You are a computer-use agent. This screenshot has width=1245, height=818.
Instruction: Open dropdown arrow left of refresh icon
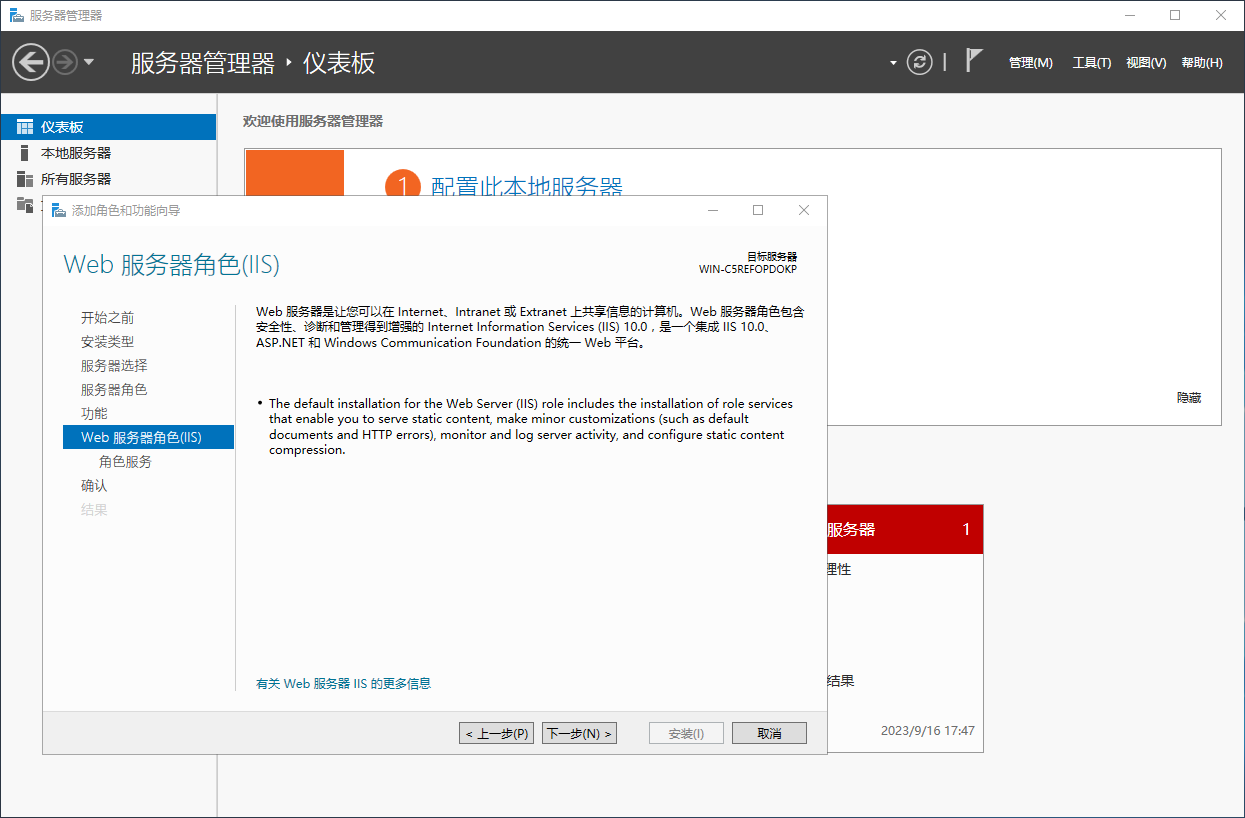(x=893, y=63)
